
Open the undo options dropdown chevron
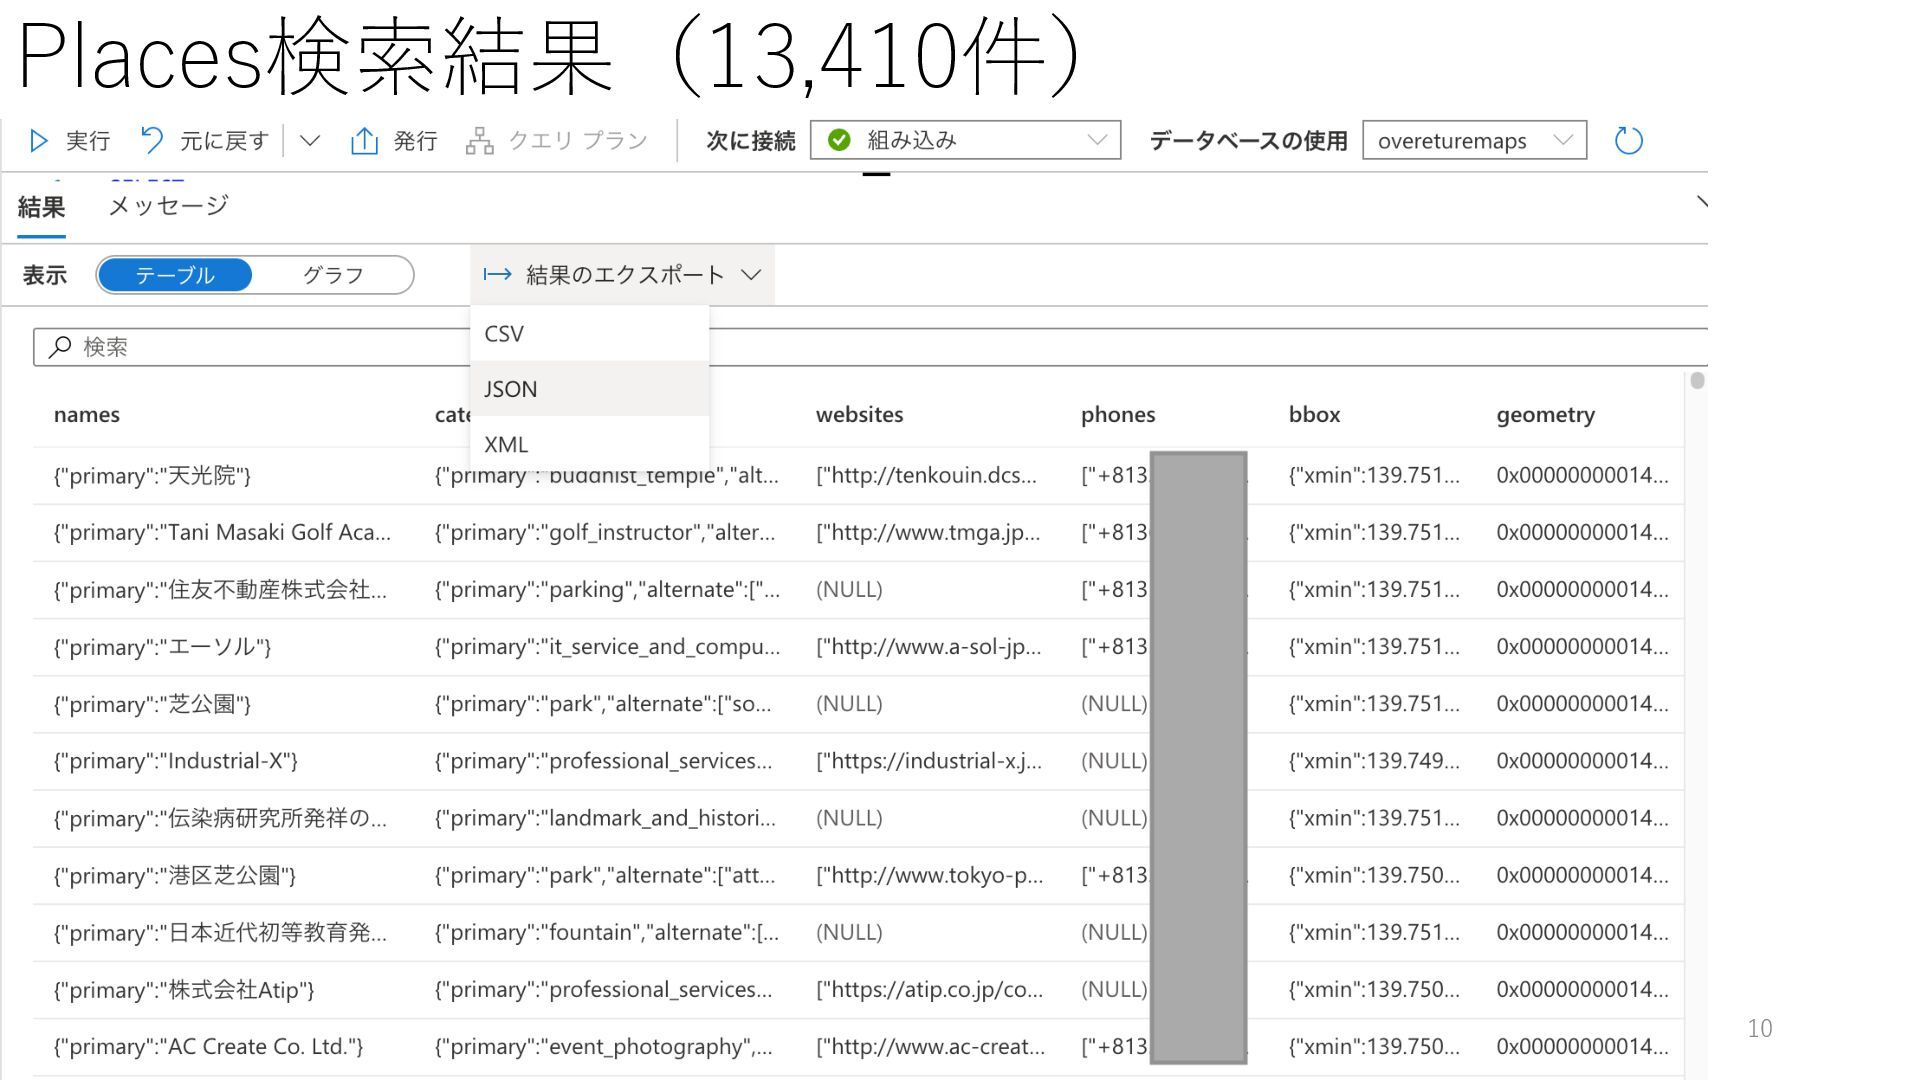[x=310, y=141]
